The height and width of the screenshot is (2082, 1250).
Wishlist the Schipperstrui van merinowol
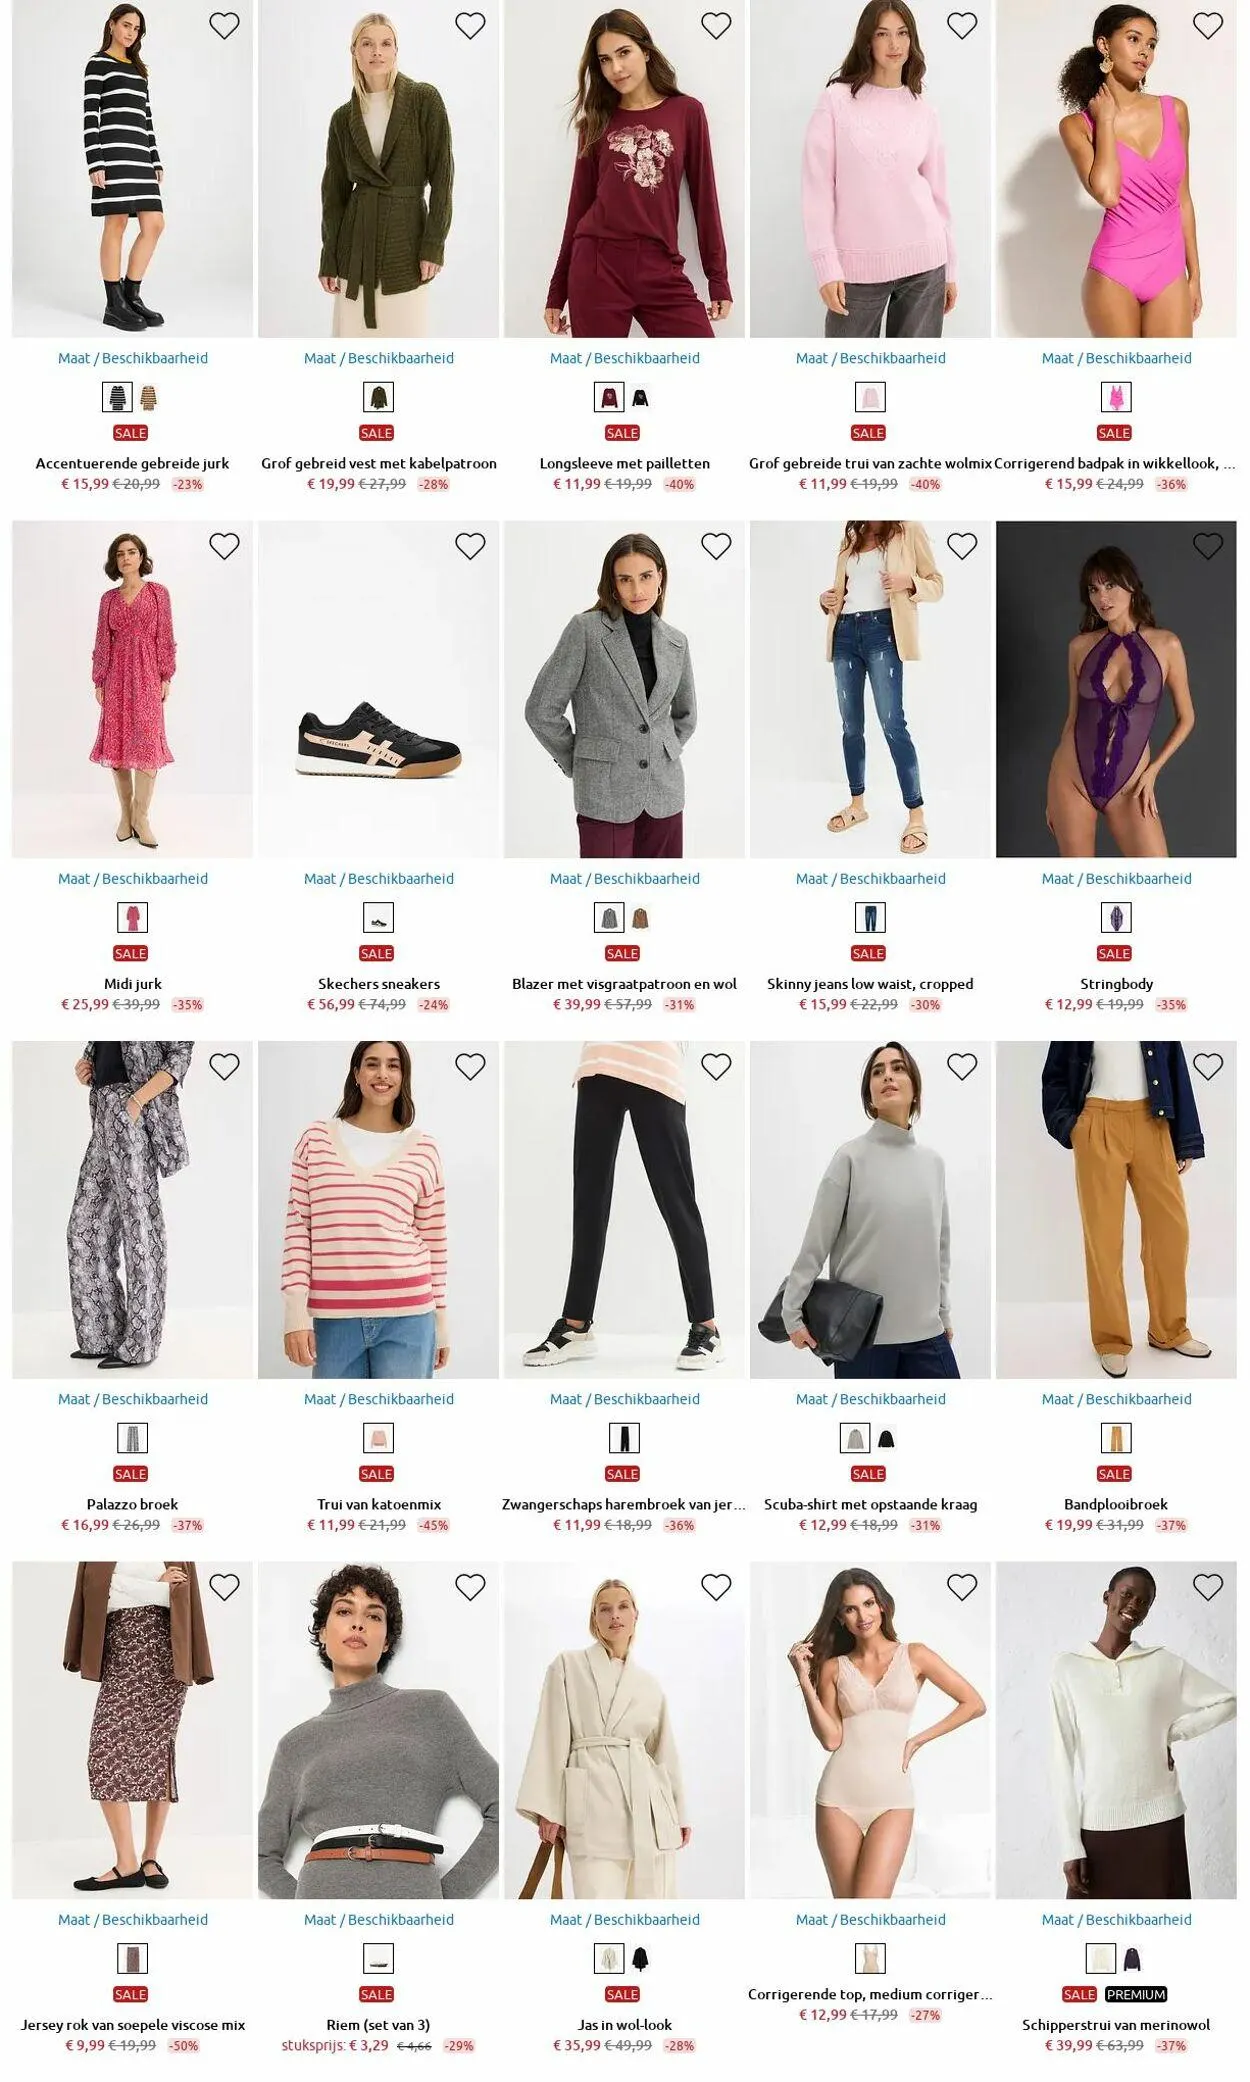pyautogui.click(x=1208, y=1587)
